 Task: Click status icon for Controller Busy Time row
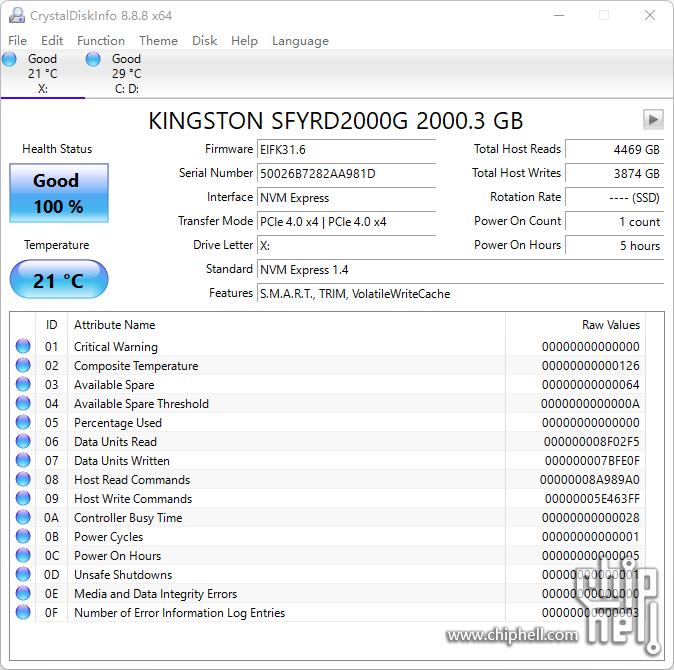[23, 517]
